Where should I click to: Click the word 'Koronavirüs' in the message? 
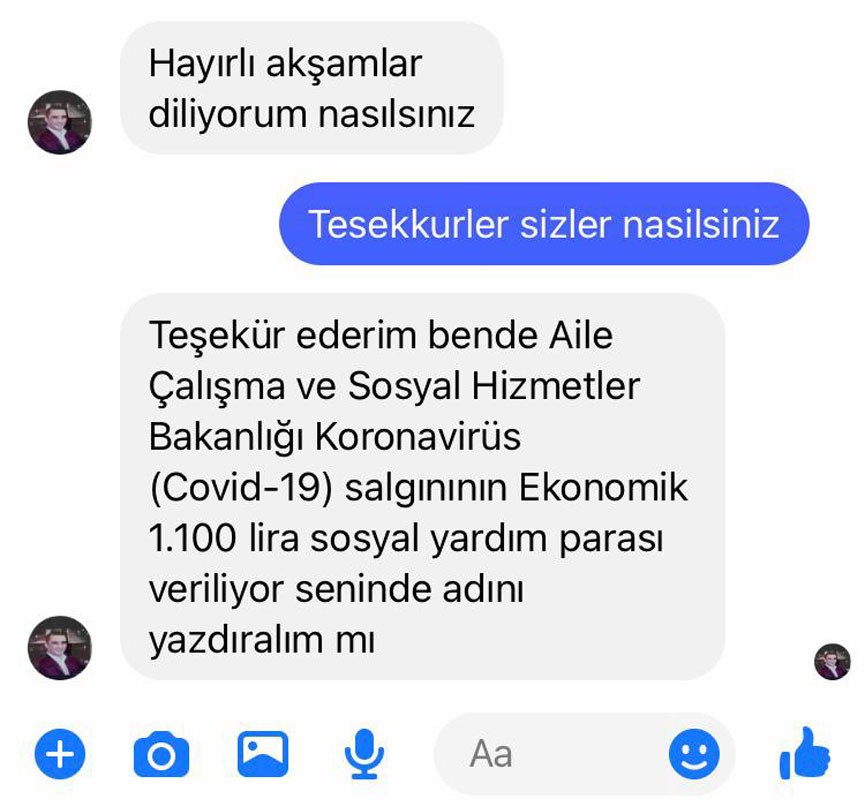pos(418,436)
